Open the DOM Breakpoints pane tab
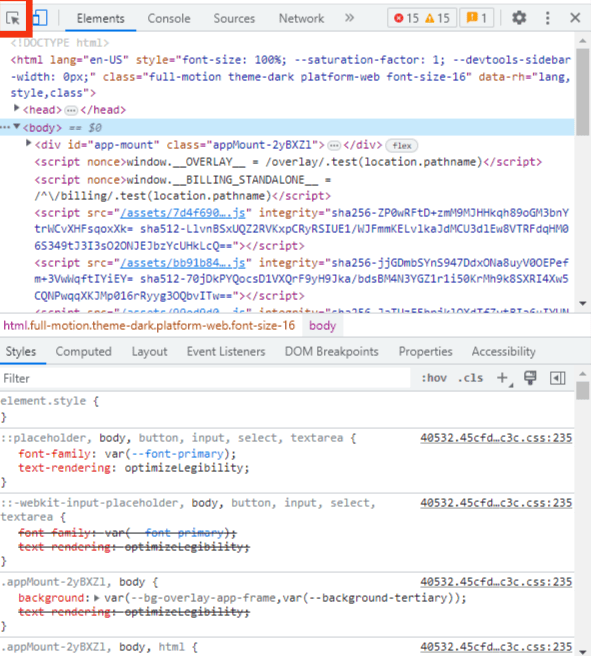Image resolution: width=591 pixels, height=656 pixels. tap(332, 351)
